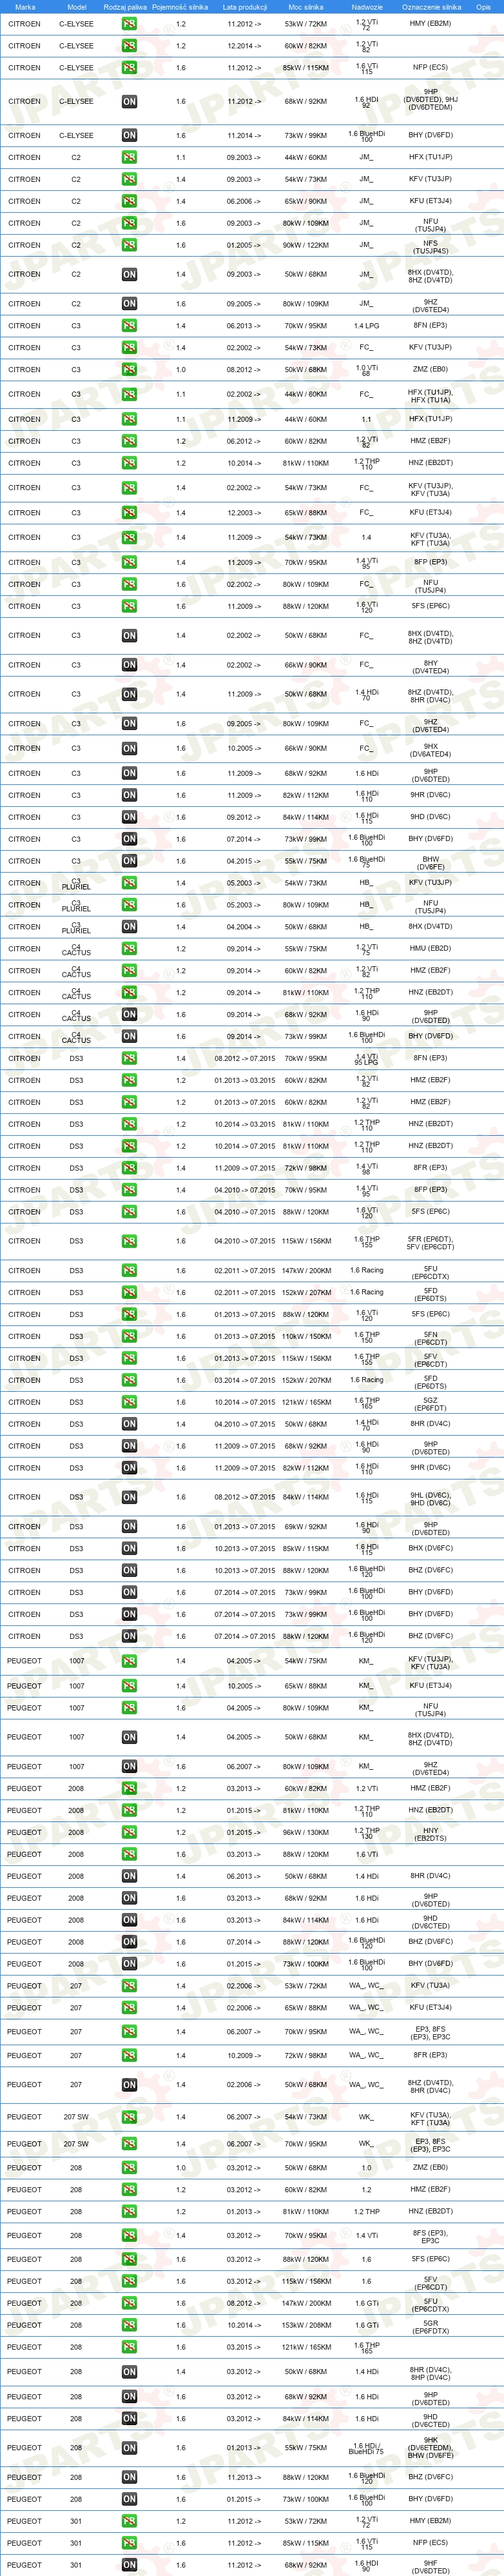Viewport: 504px width, 2576px height.
Task: Click PB icon in DS3 5GZ (EP6FDT) row
Action: [129, 1402]
